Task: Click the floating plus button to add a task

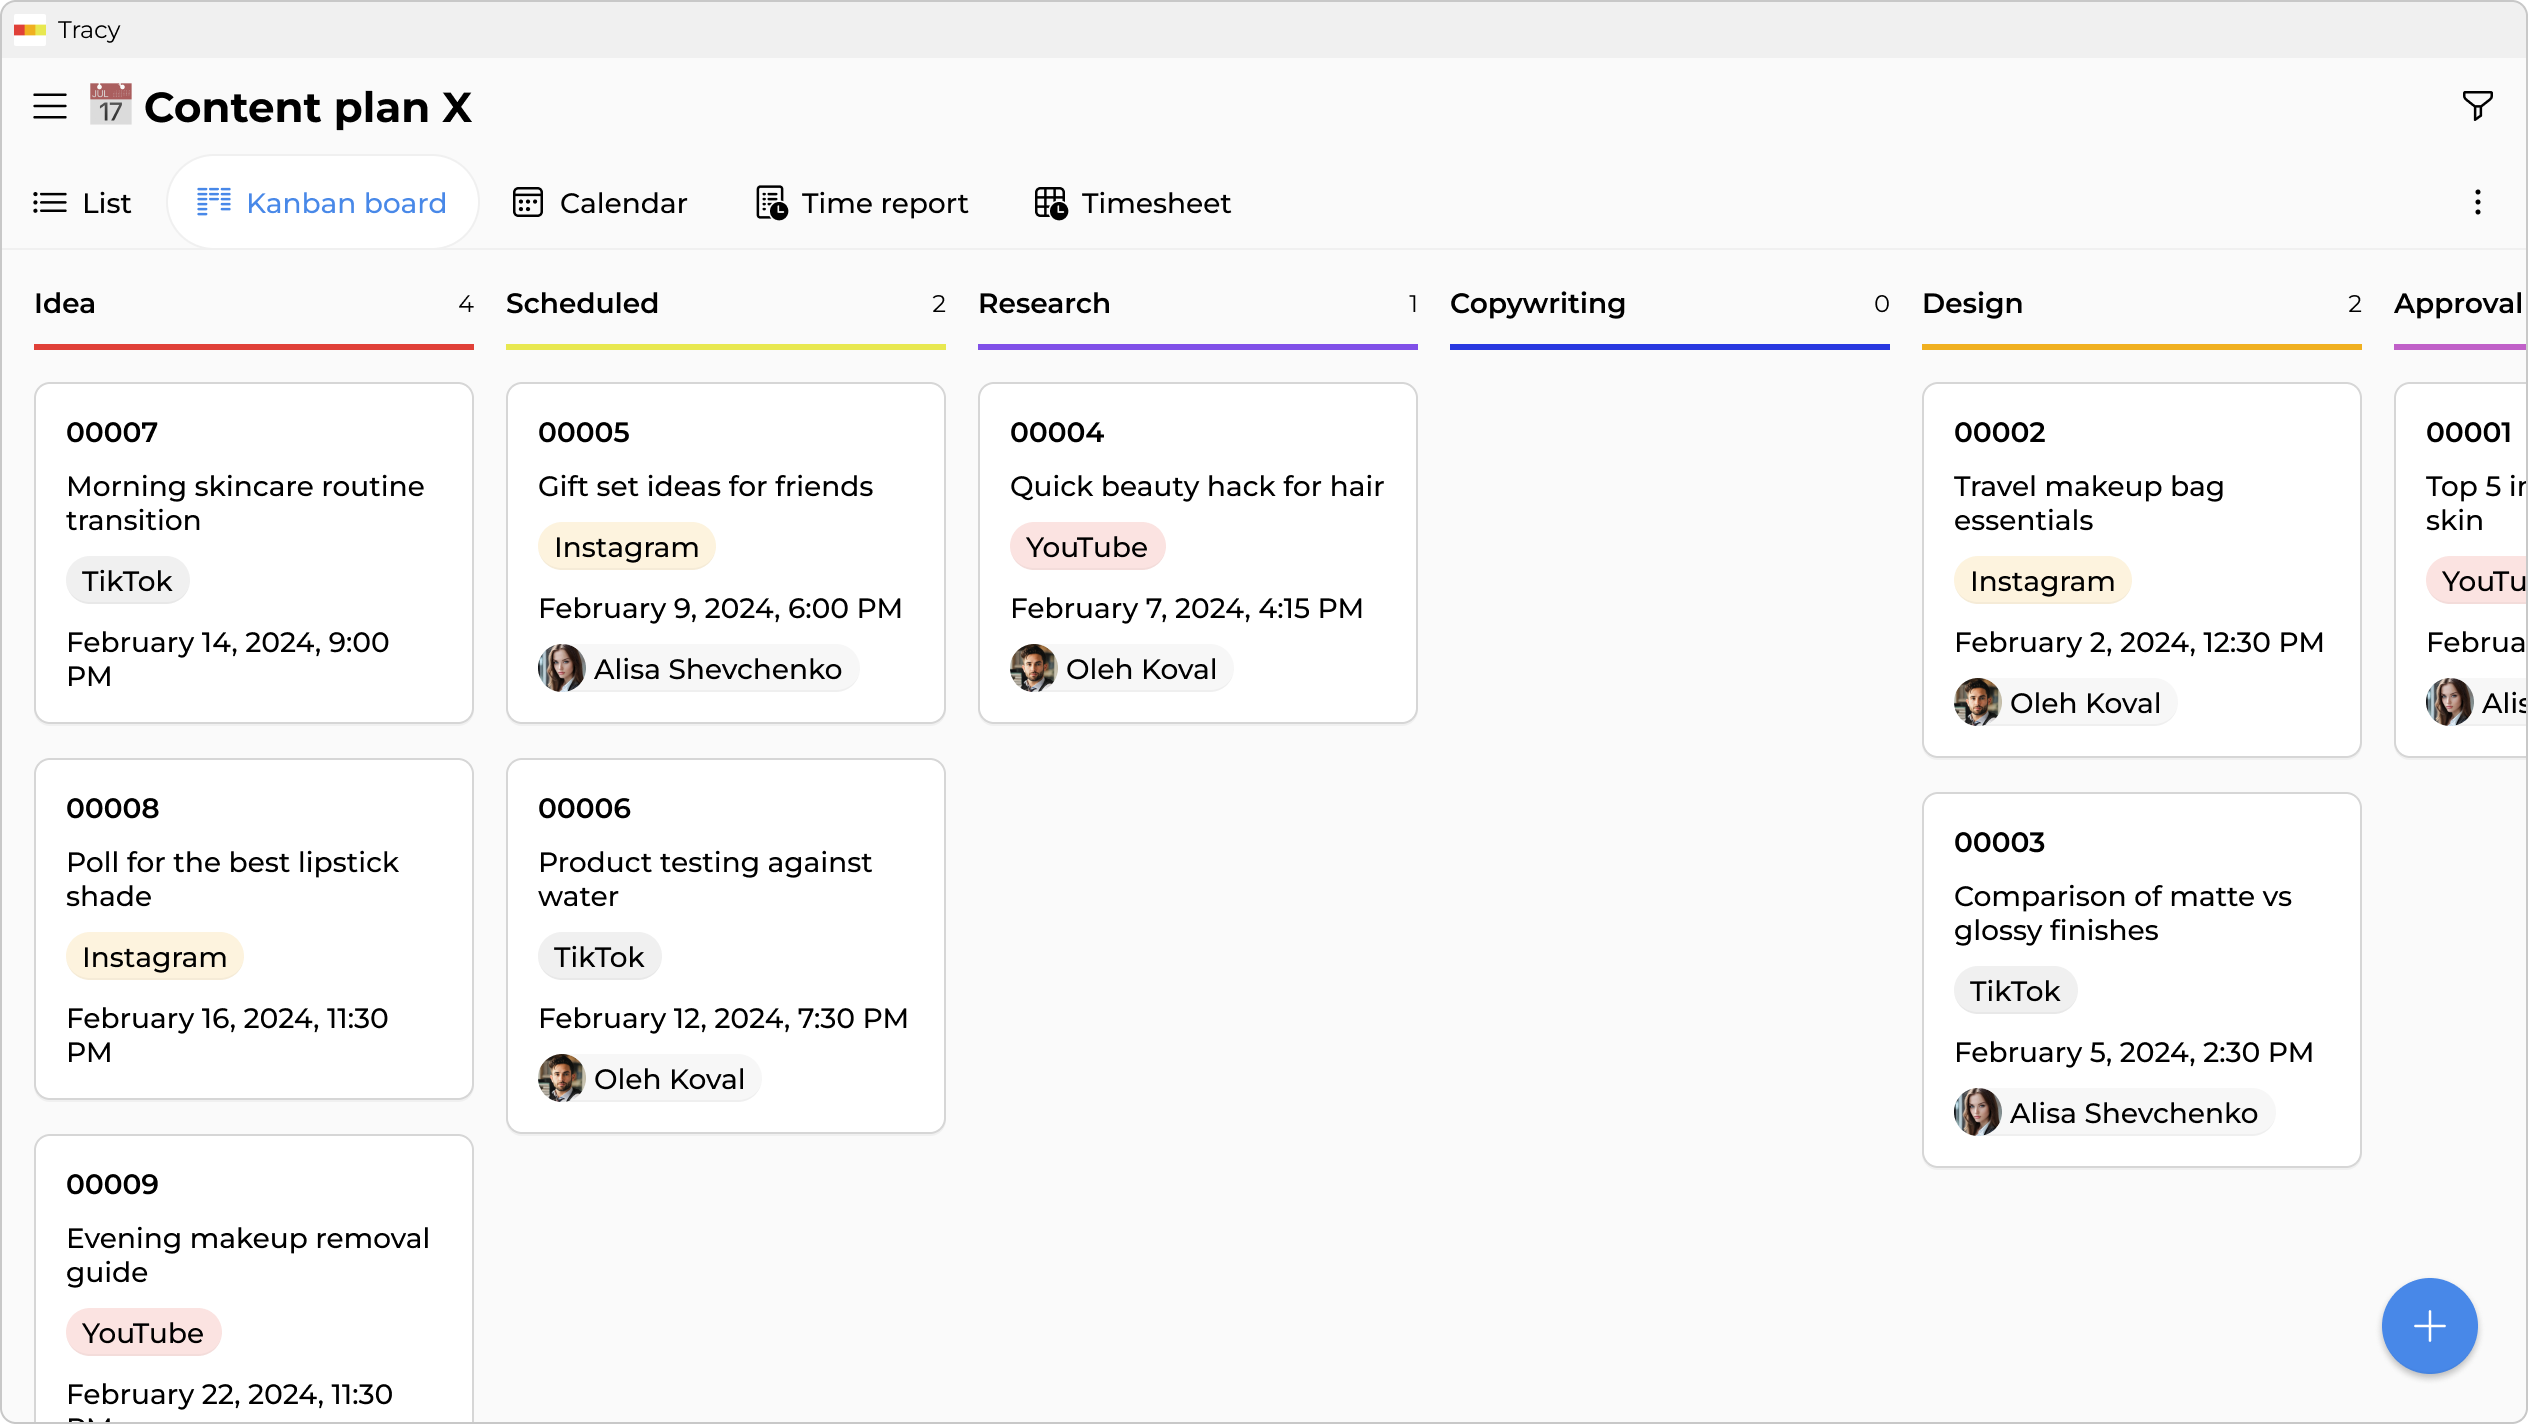Action: click(2428, 1326)
